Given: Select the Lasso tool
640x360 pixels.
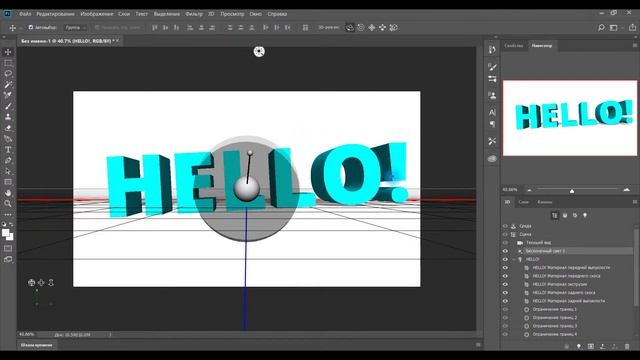Looking at the screenshot, I should [x=8, y=73].
